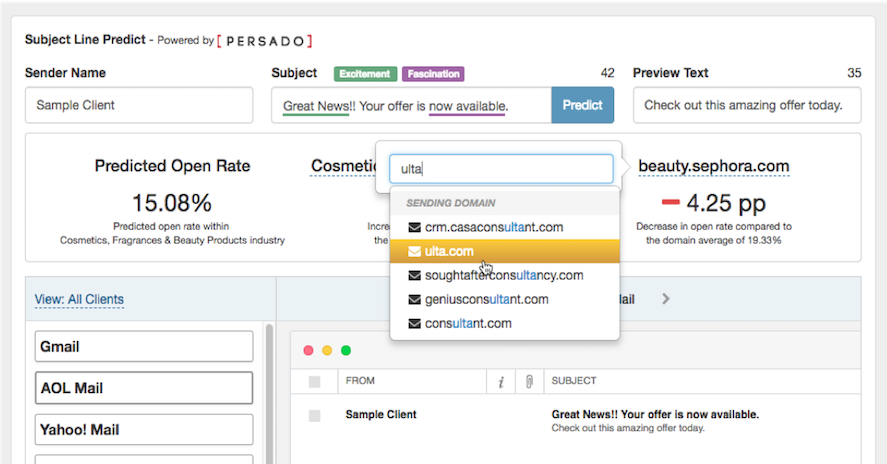The image size is (887, 464).
Task: Click the yellow minimize dot of preview window
Action: click(327, 350)
